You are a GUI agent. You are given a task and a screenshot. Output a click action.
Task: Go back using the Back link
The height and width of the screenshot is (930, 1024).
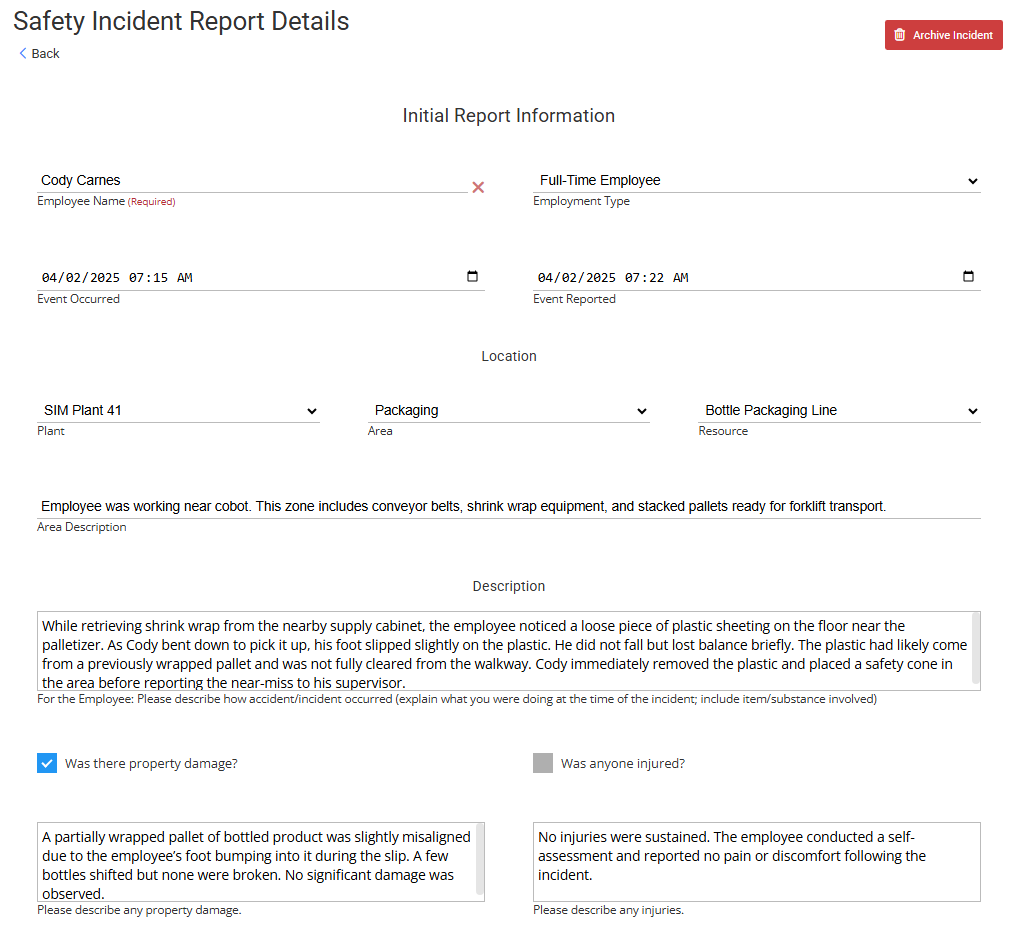click(40, 54)
